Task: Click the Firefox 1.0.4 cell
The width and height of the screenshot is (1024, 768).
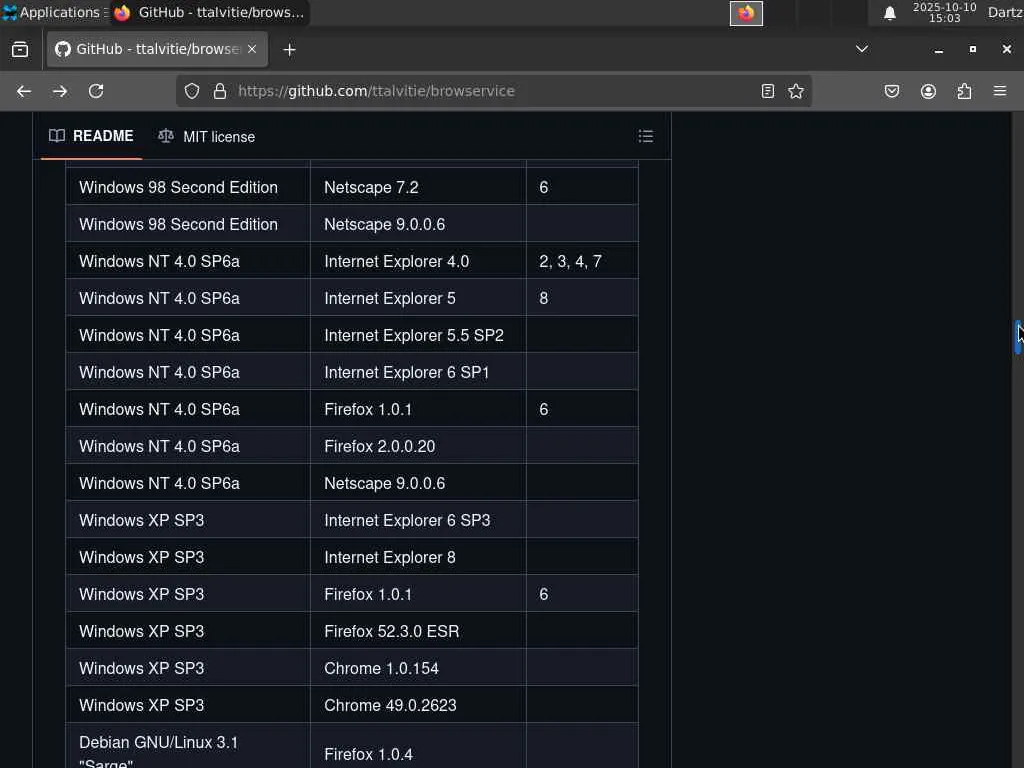Action: [x=418, y=746]
